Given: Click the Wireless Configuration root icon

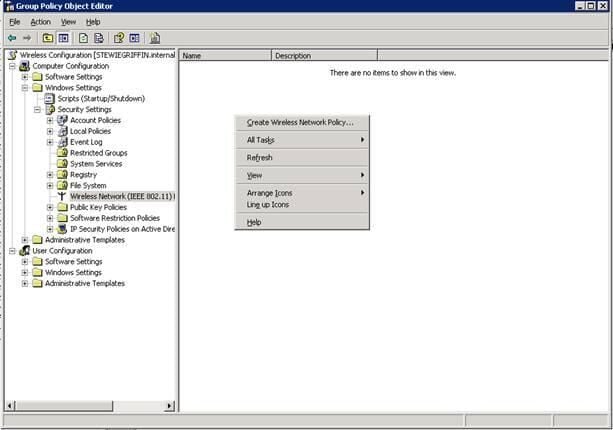Looking at the screenshot, I should click(13, 55).
